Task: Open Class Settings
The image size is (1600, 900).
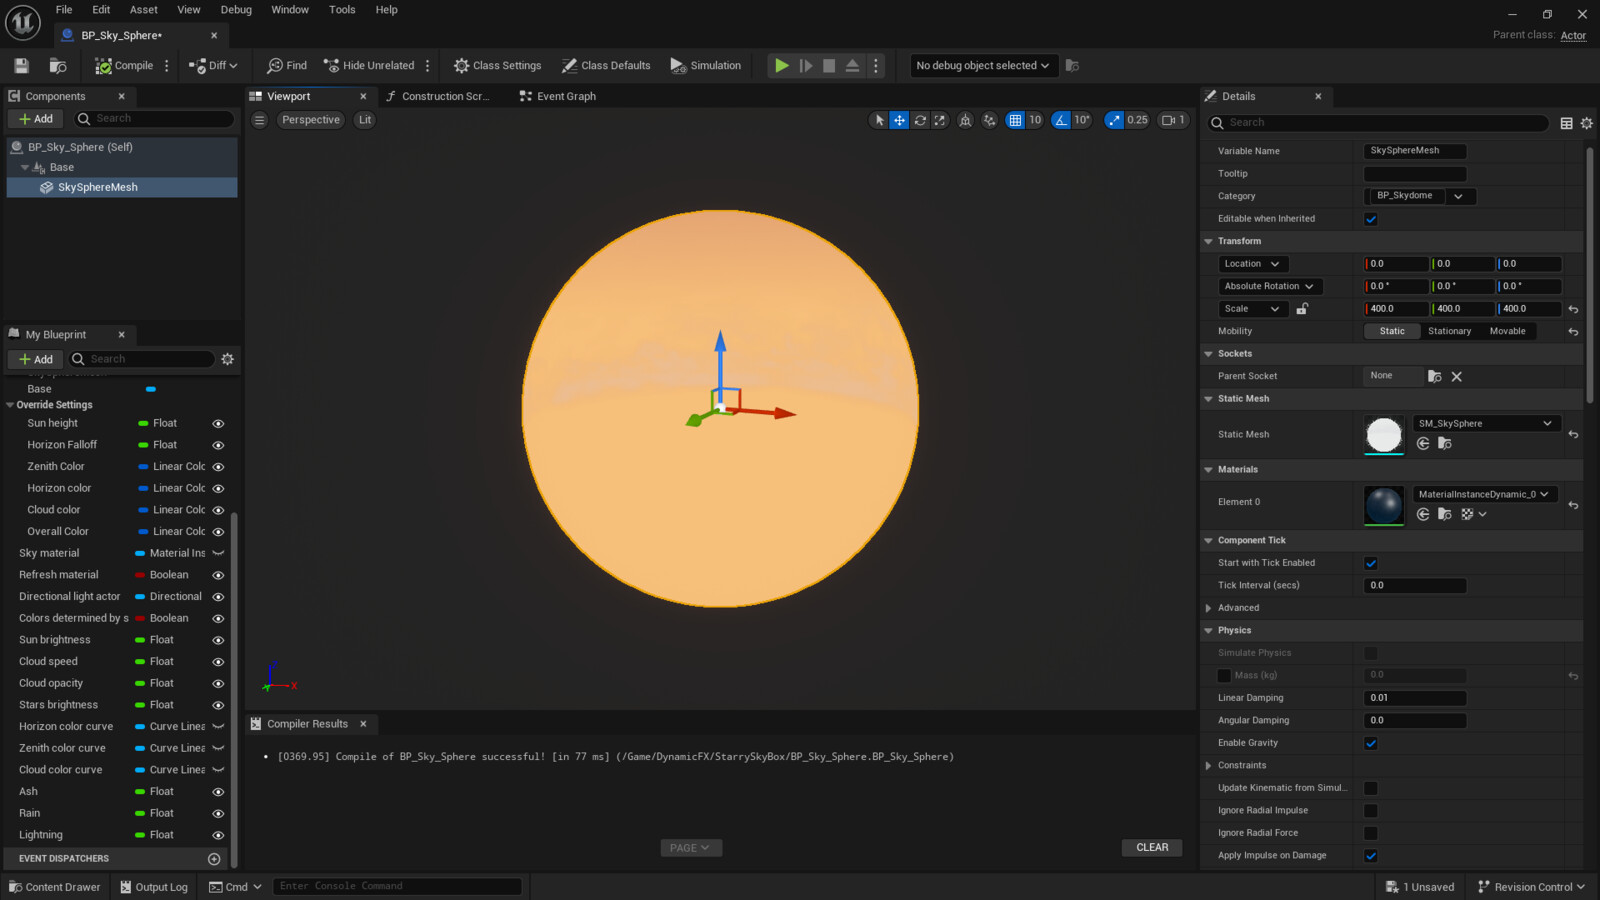Action: (497, 66)
